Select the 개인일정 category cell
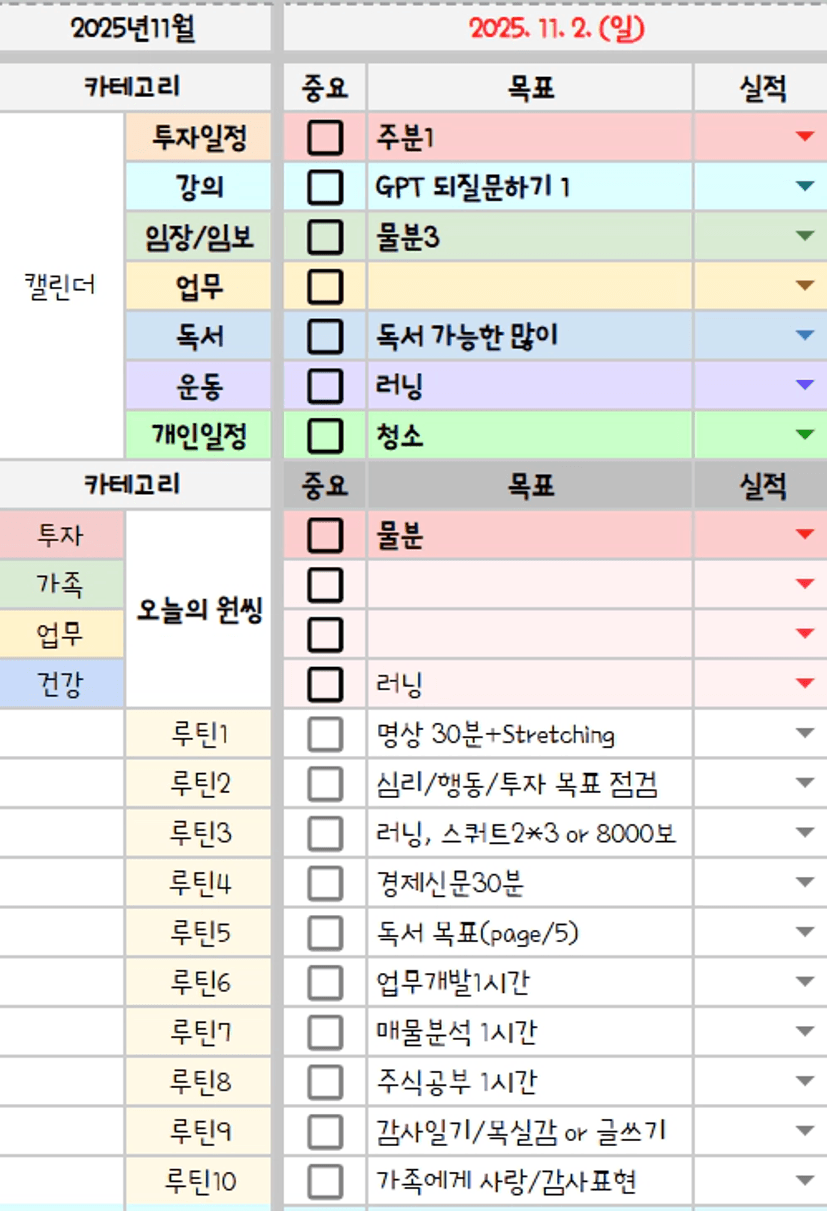The image size is (827, 1211). click(198, 436)
